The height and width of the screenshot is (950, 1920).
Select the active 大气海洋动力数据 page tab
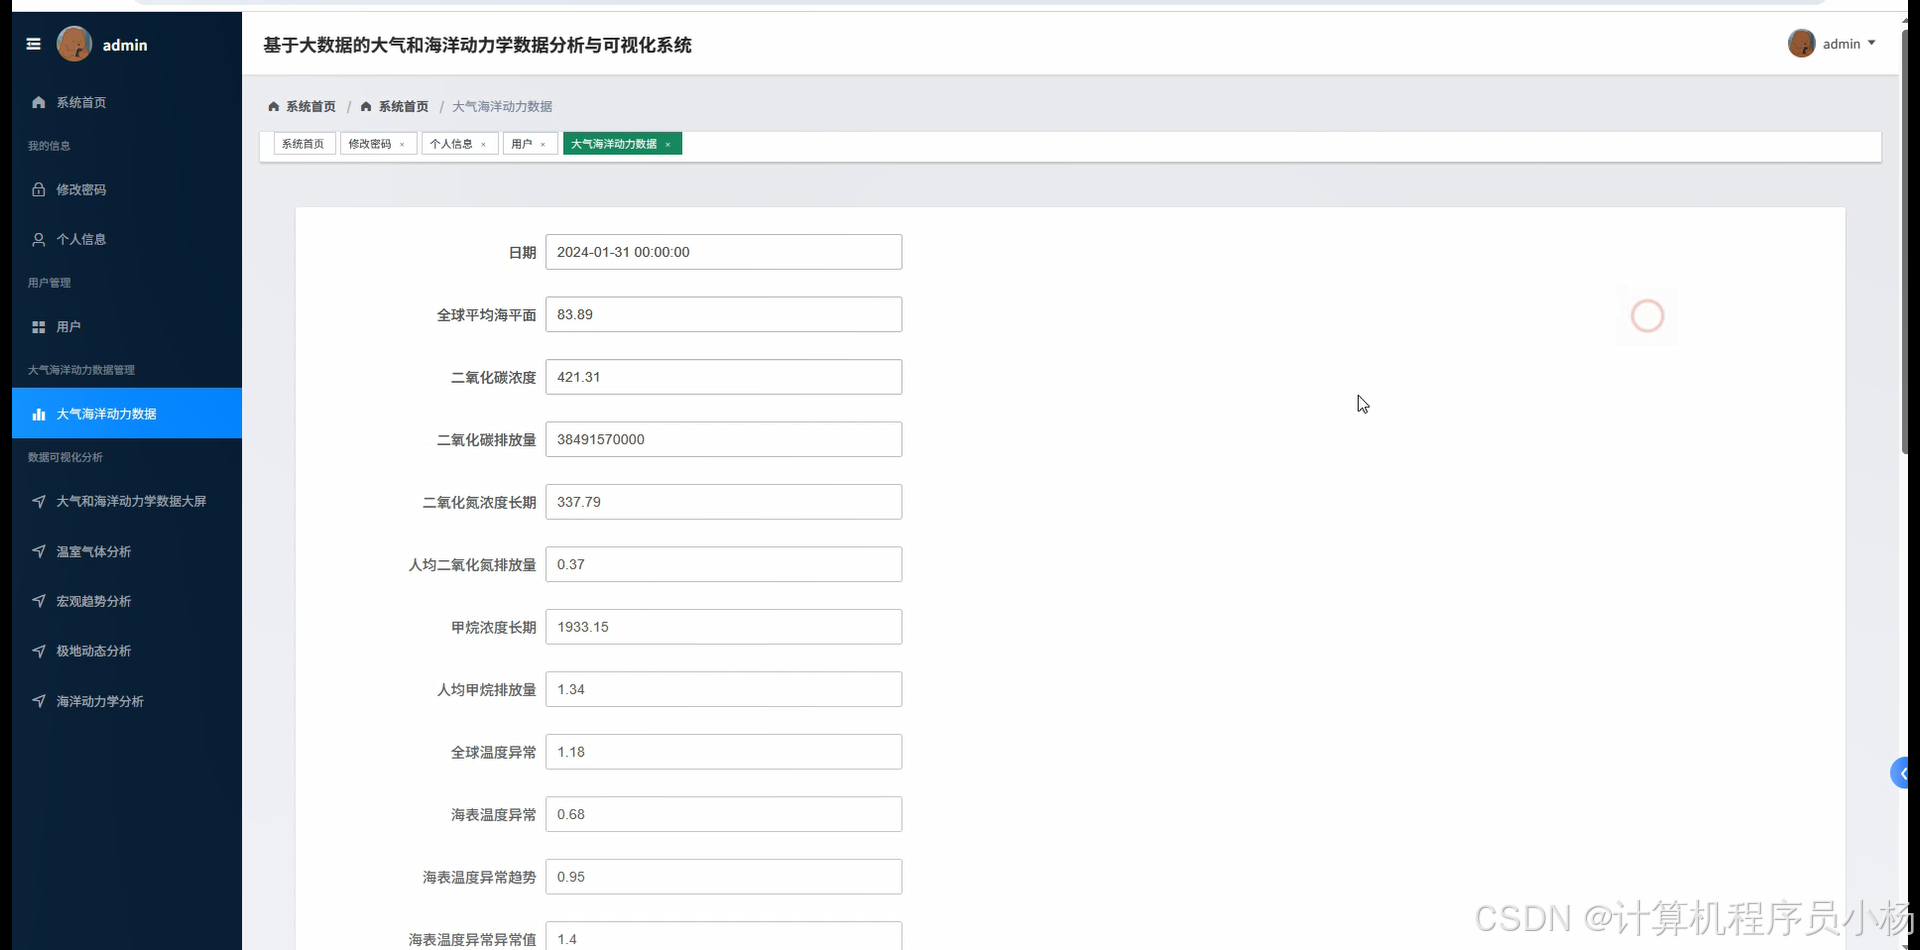(622, 144)
